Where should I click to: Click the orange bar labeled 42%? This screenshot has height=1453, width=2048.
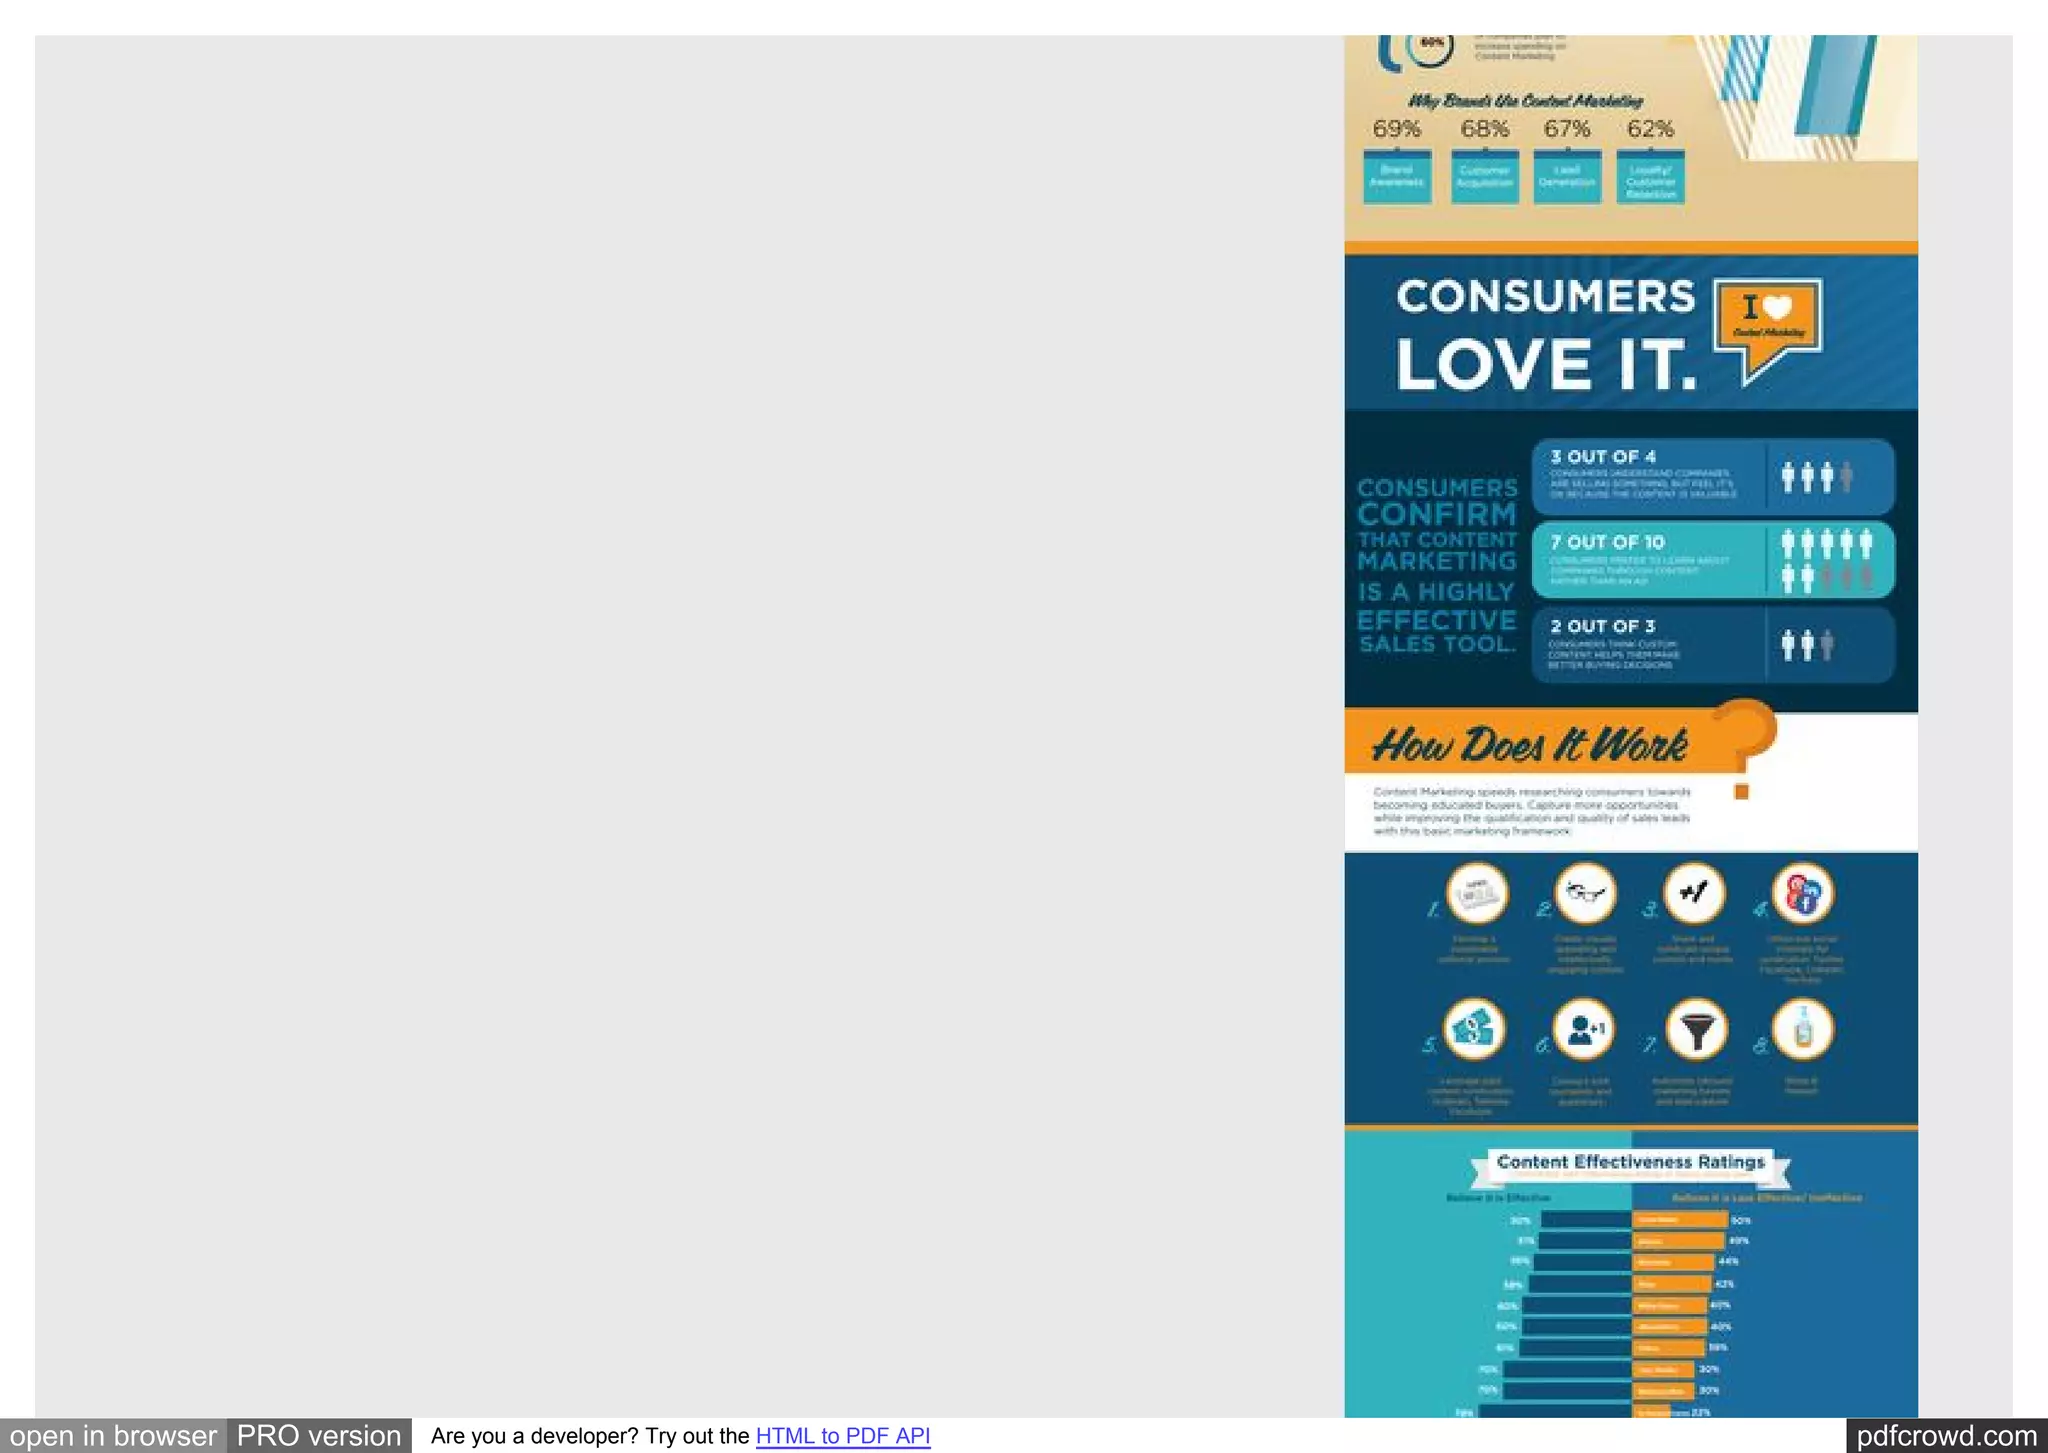tap(1672, 1284)
